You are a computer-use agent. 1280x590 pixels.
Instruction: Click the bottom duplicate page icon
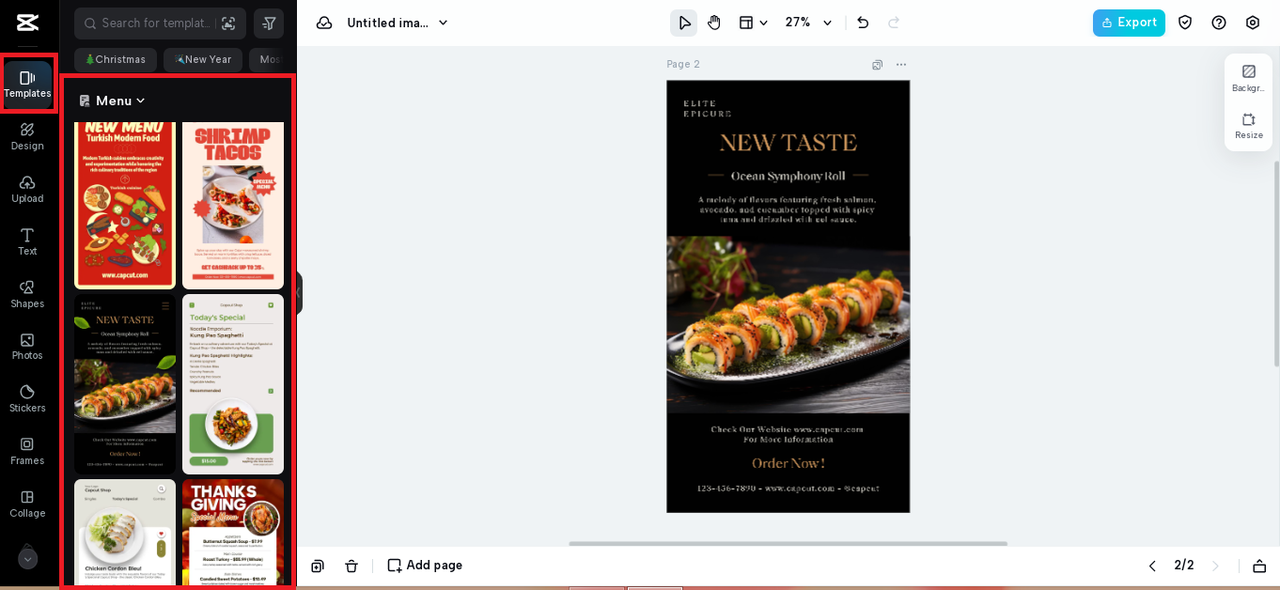coord(318,566)
